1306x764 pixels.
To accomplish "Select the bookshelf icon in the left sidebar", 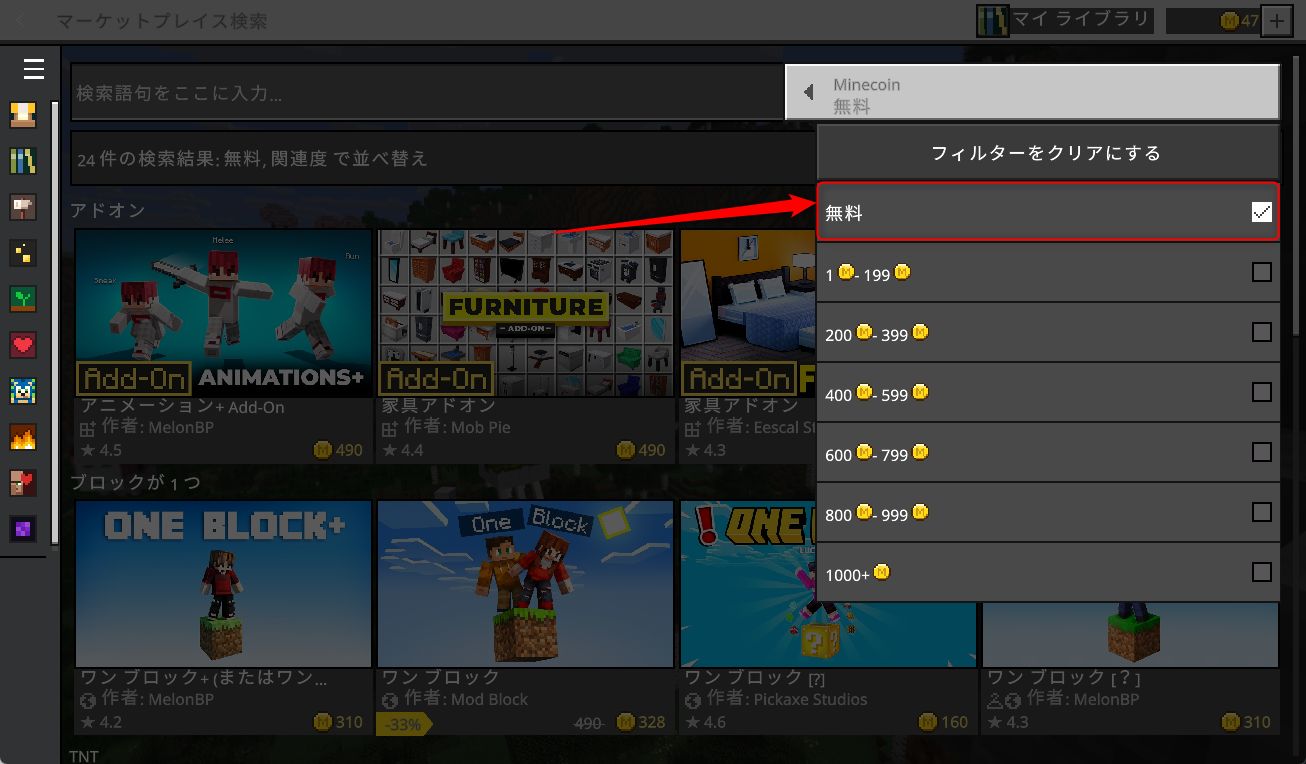I will click(23, 160).
